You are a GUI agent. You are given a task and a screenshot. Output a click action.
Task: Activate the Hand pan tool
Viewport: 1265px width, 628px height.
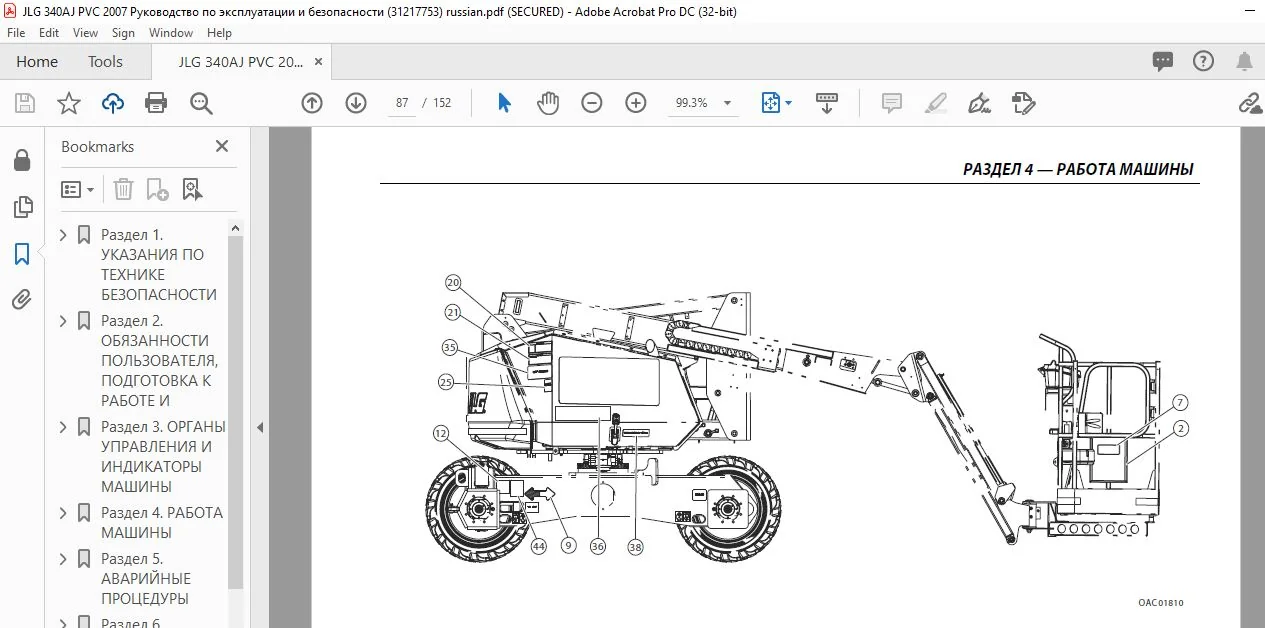pos(548,103)
